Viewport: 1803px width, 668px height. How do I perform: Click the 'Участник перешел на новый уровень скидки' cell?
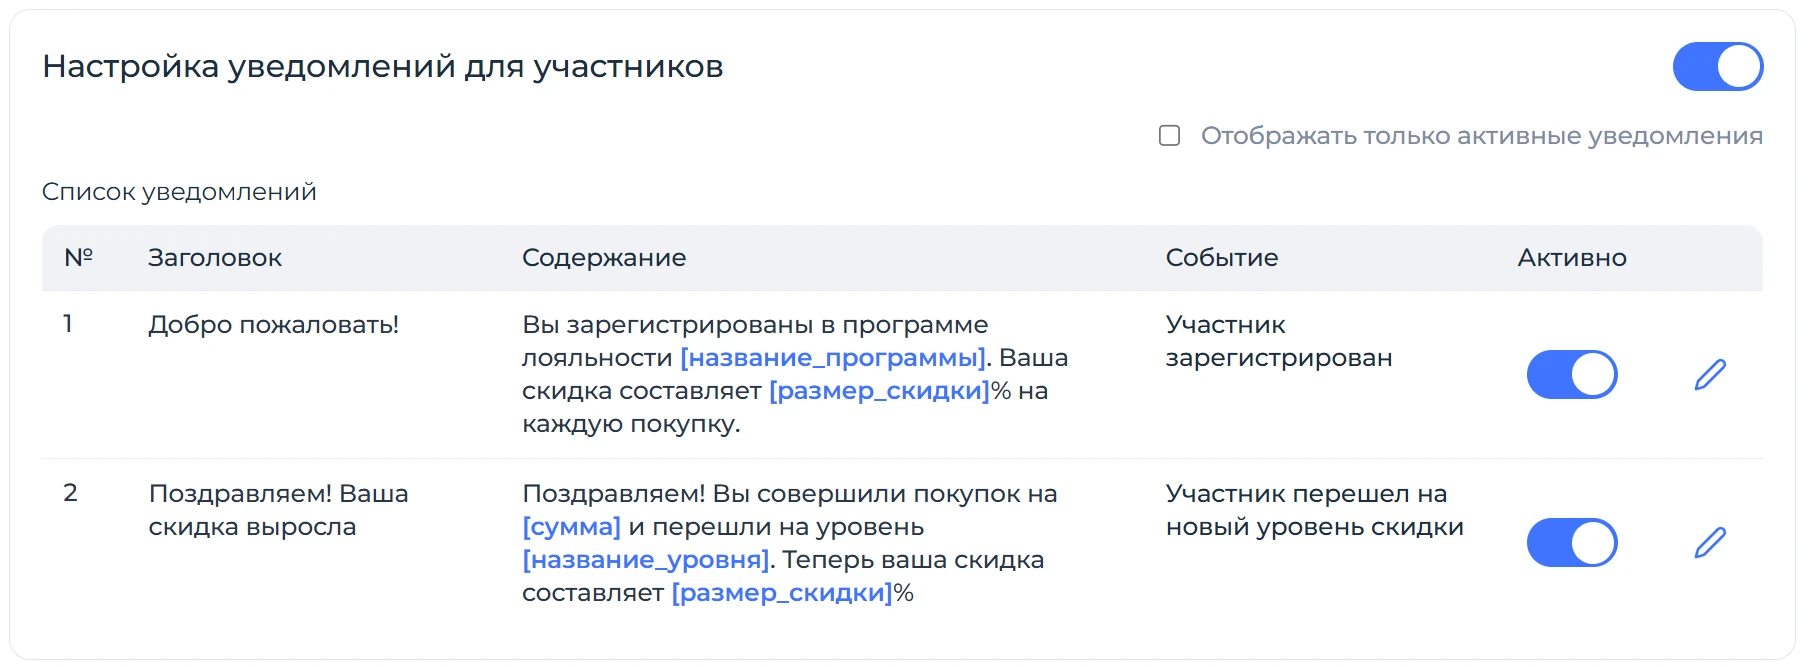coord(1315,510)
